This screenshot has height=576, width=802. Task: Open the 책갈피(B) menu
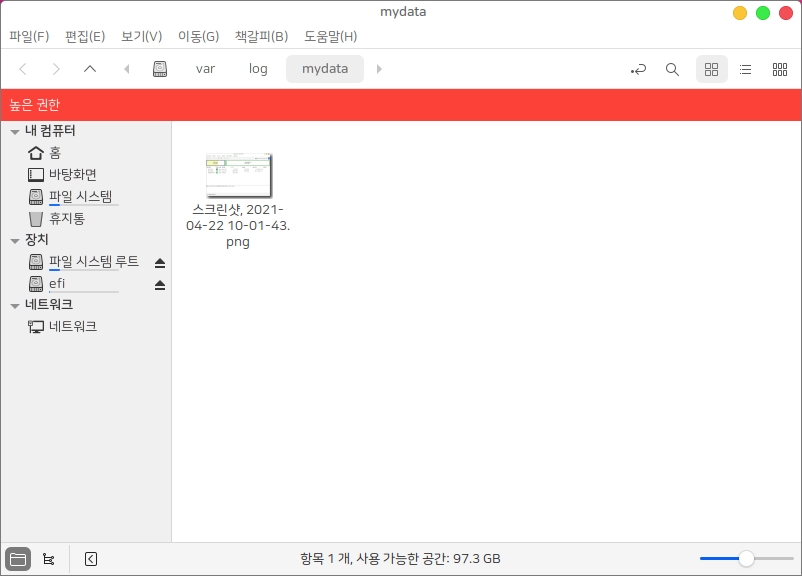pos(261,36)
